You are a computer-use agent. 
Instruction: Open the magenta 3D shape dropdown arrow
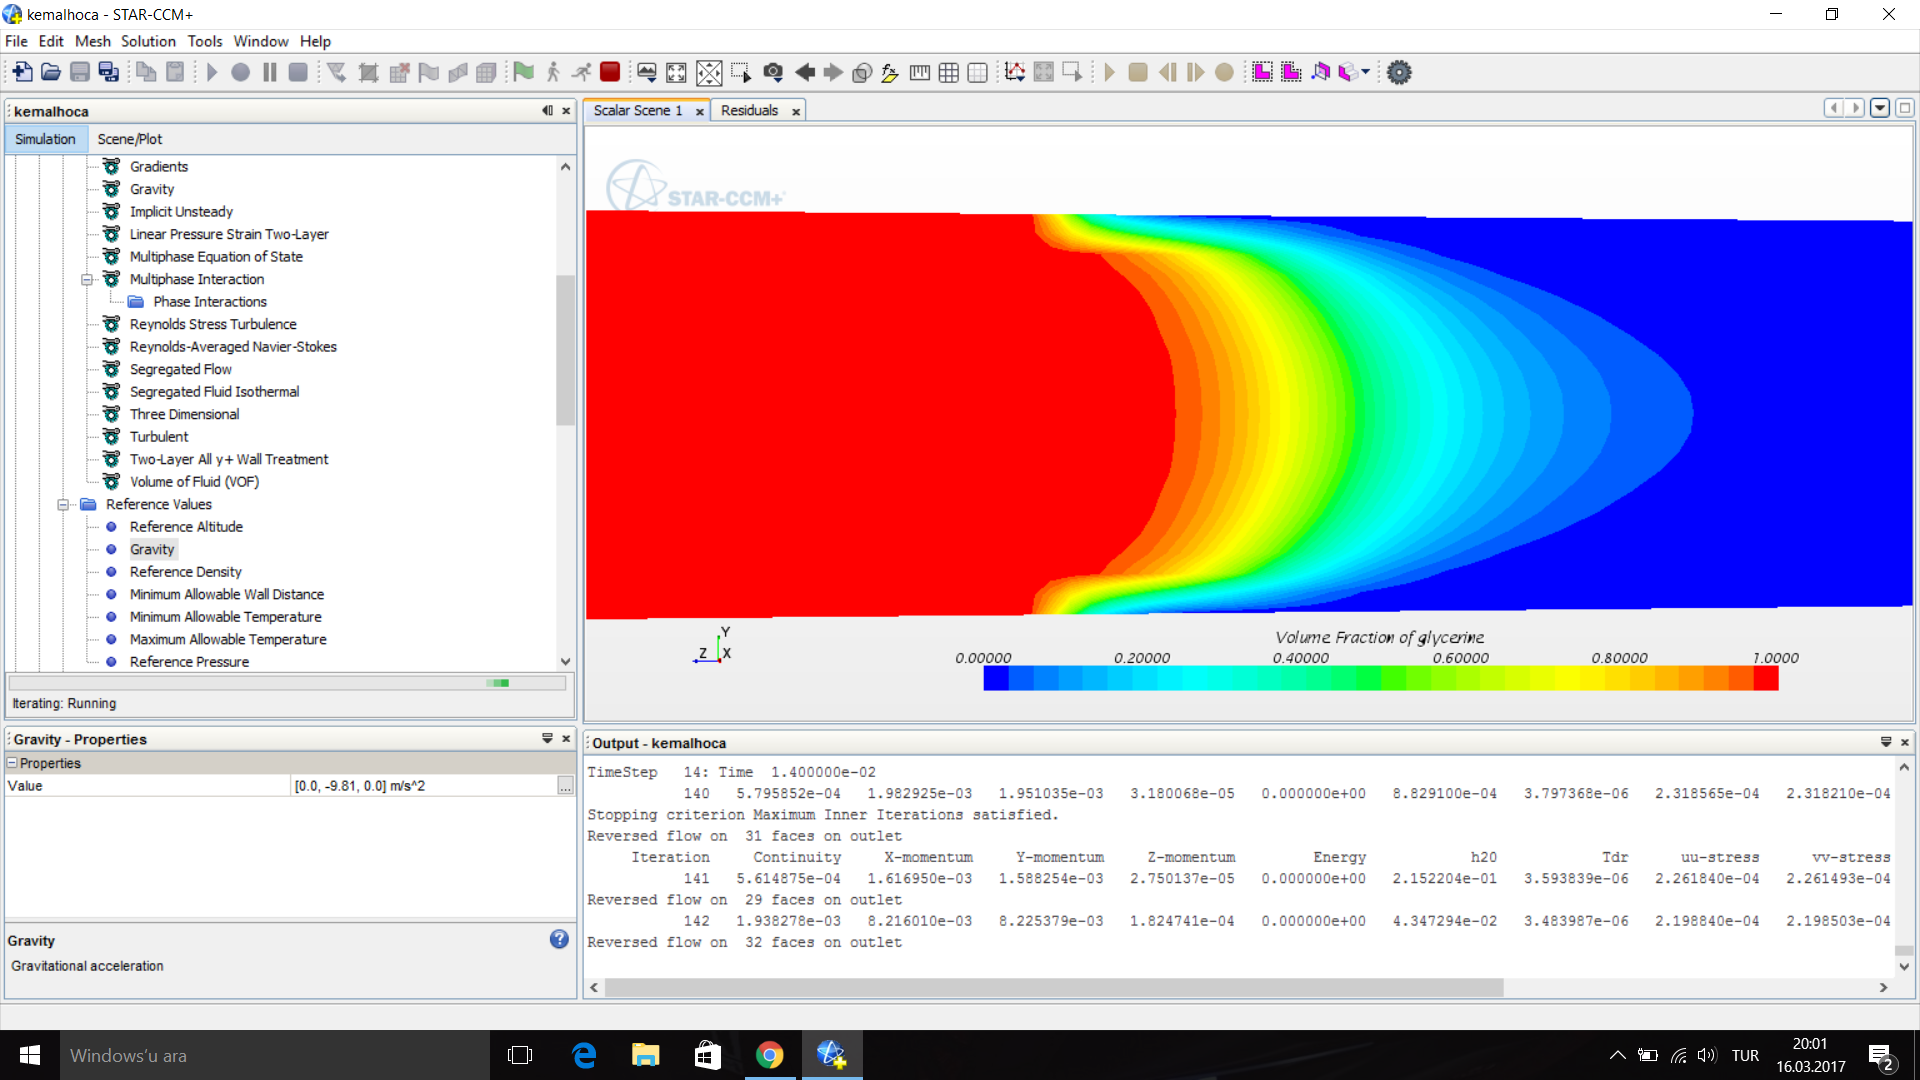pos(1366,72)
